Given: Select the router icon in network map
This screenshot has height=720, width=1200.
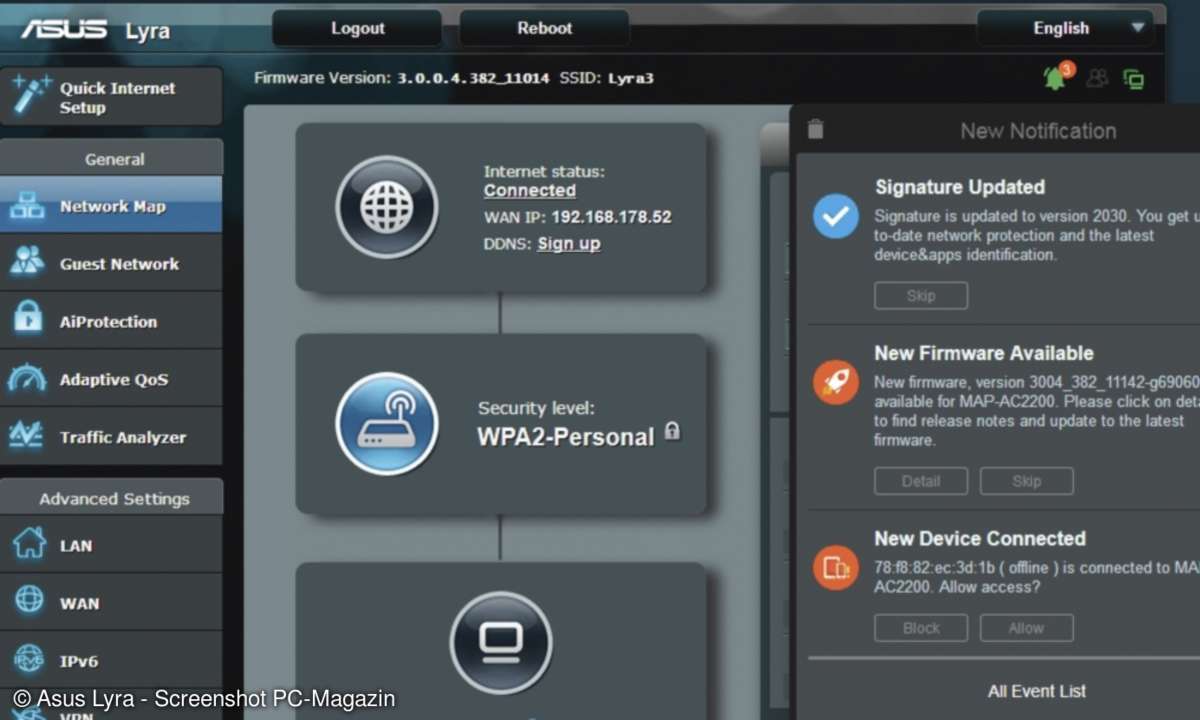Looking at the screenshot, I should [386, 423].
